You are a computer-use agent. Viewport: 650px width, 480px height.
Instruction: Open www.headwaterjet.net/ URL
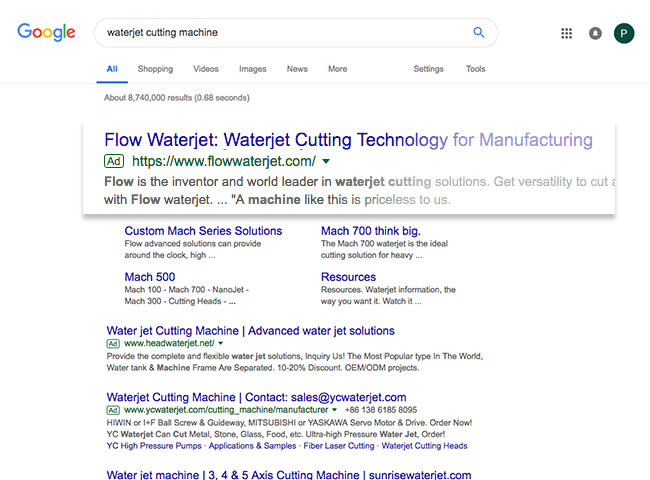point(169,343)
